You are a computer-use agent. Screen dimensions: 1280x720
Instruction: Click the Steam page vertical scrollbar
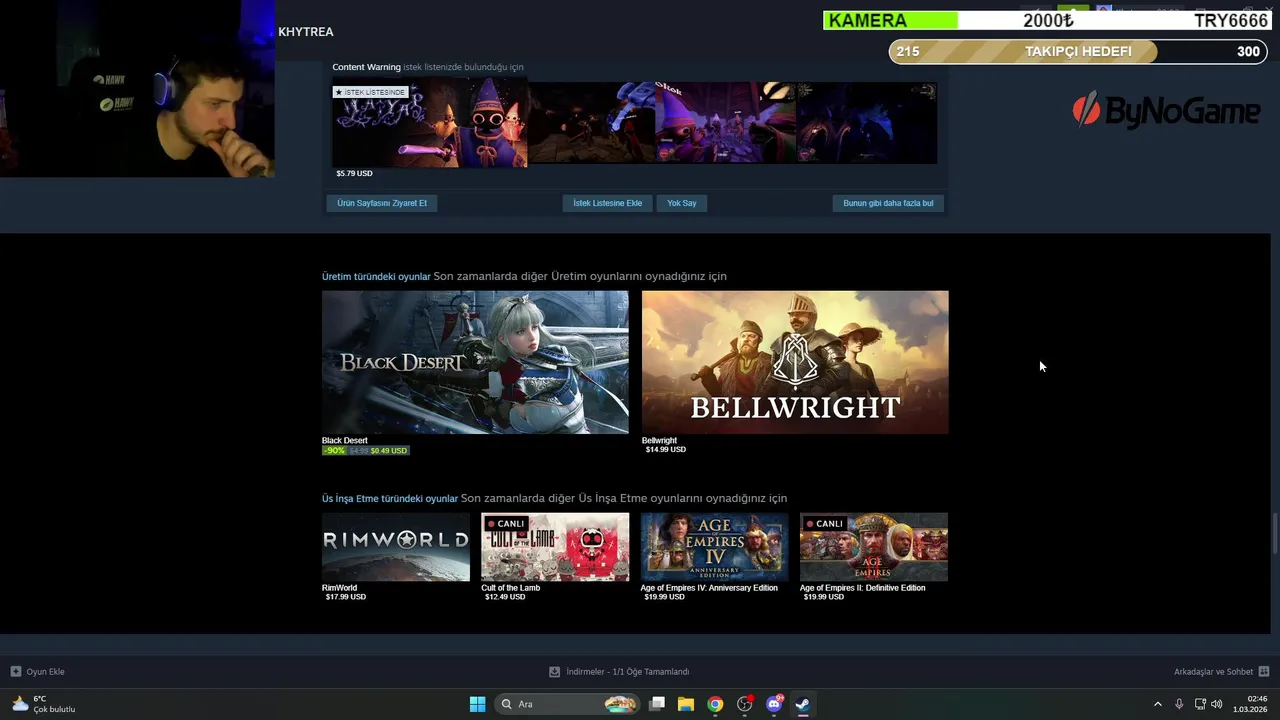[1275, 533]
